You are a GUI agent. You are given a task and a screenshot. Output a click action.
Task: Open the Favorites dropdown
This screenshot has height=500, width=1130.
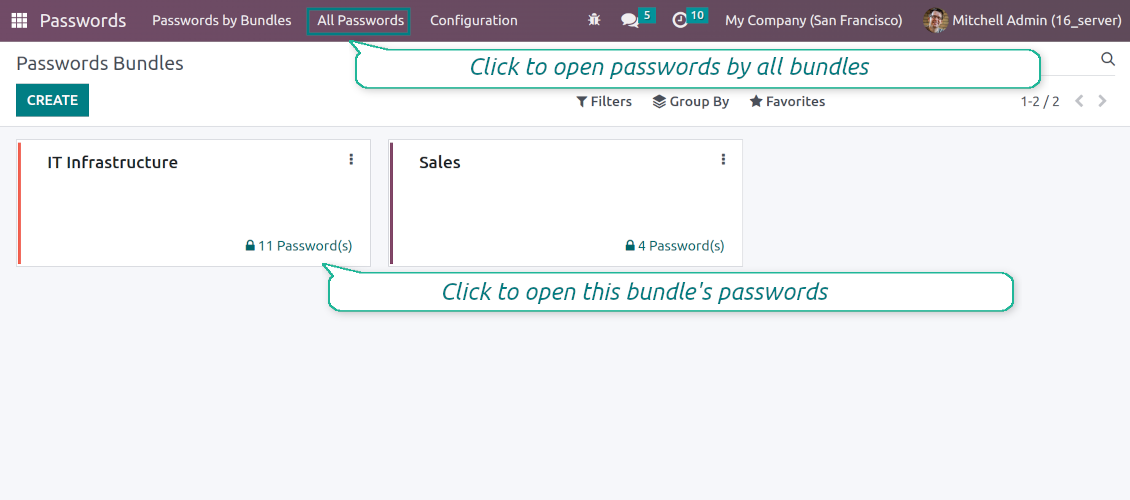pyautogui.click(x=787, y=101)
